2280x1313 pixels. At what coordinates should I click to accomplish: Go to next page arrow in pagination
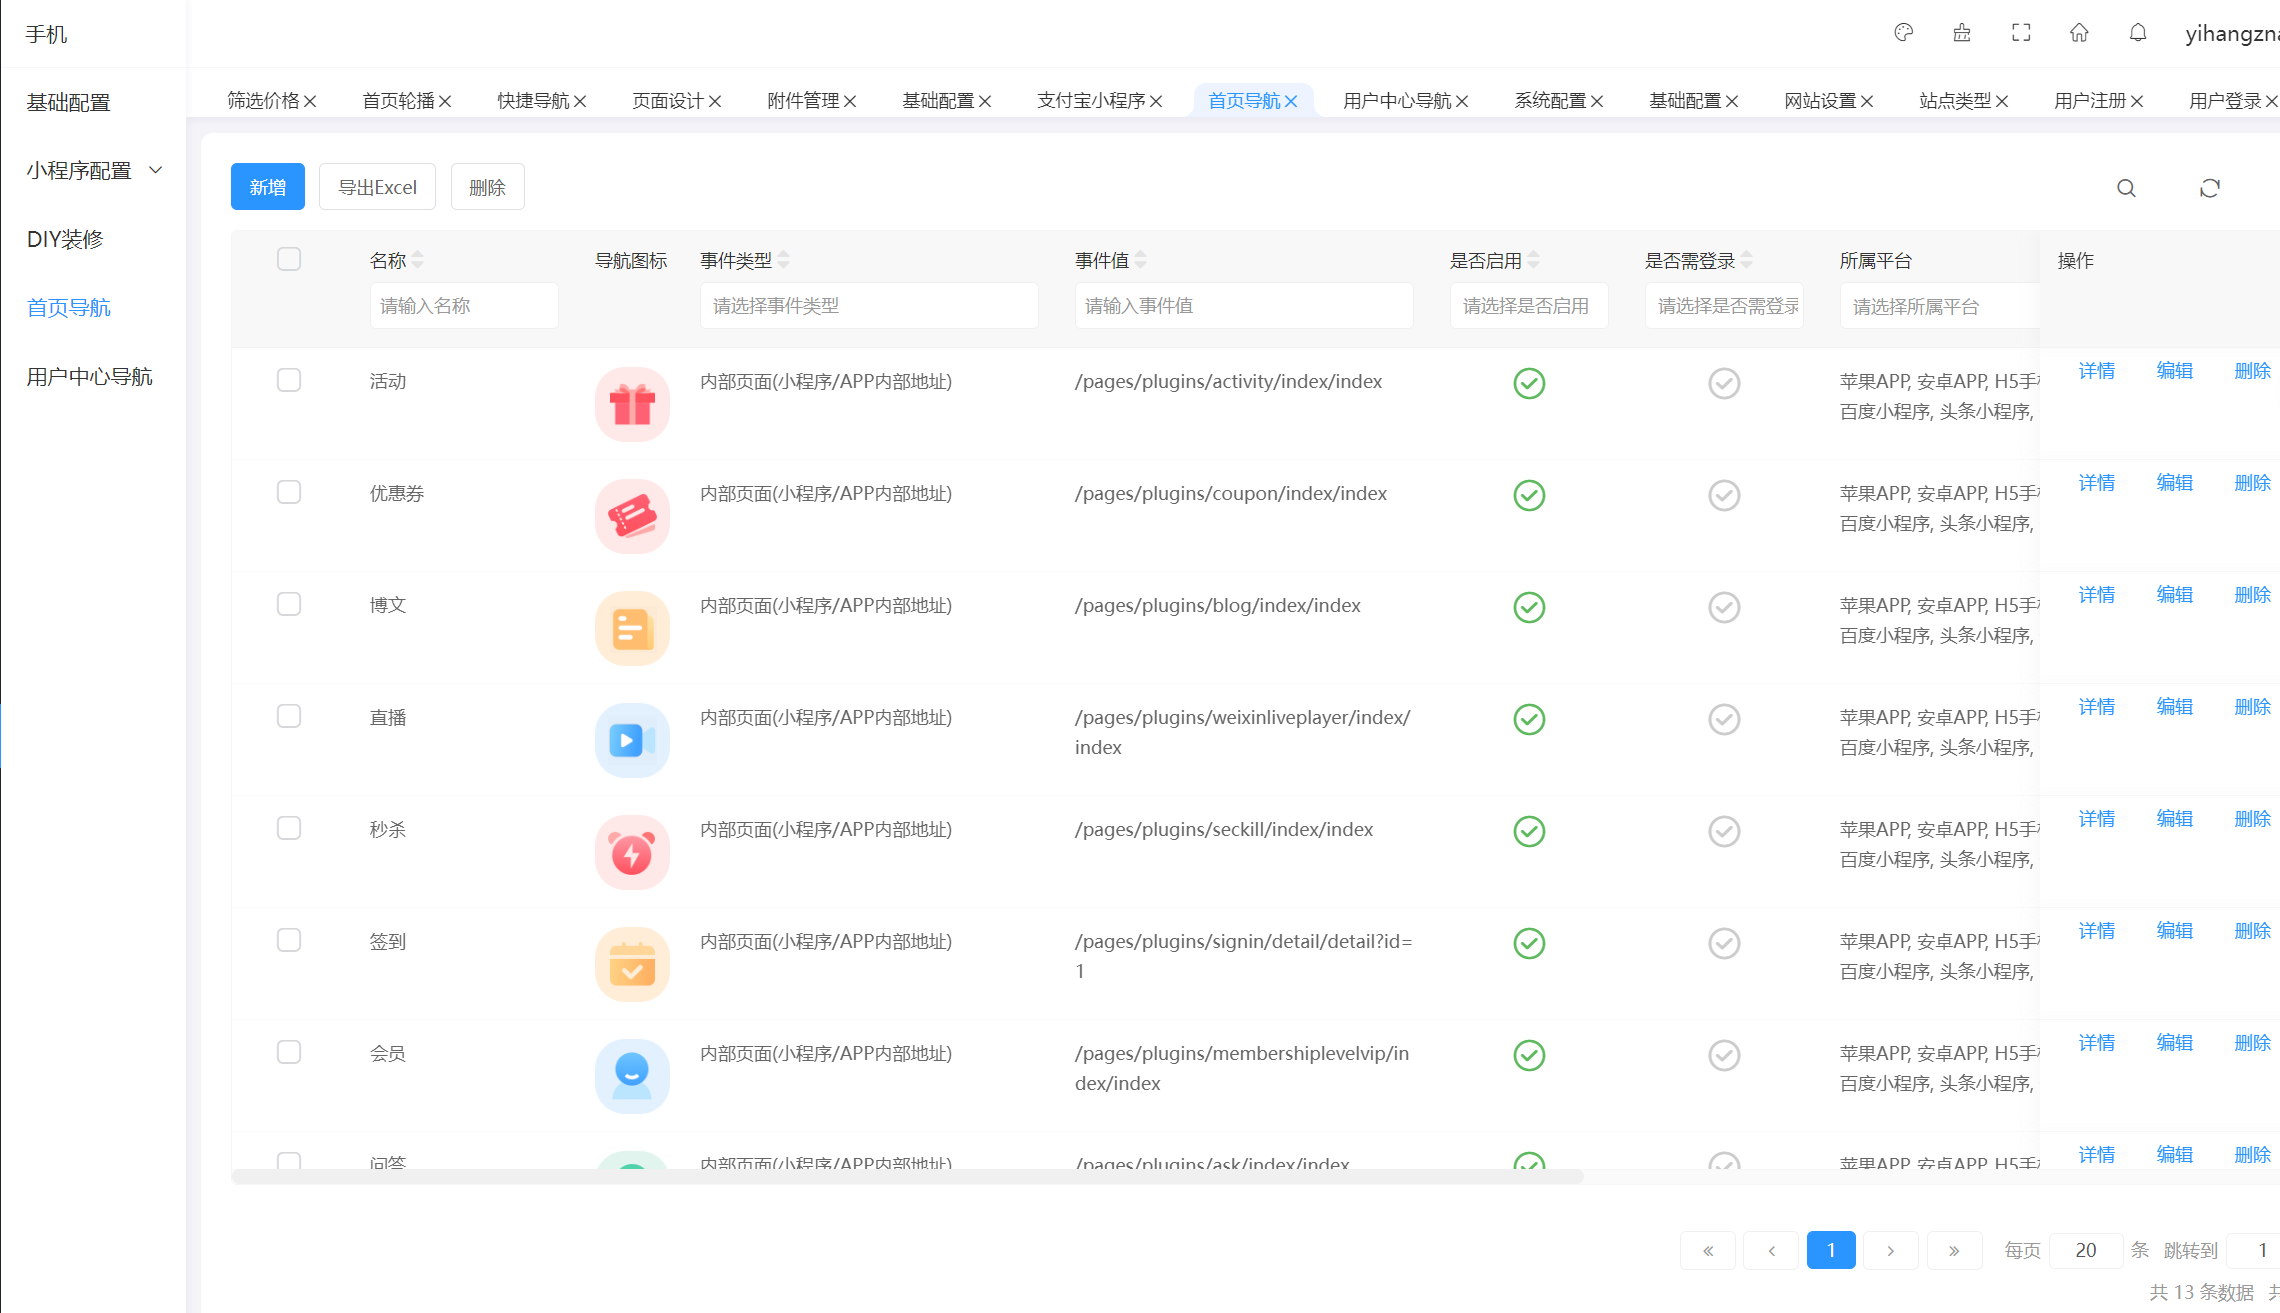click(x=1890, y=1250)
